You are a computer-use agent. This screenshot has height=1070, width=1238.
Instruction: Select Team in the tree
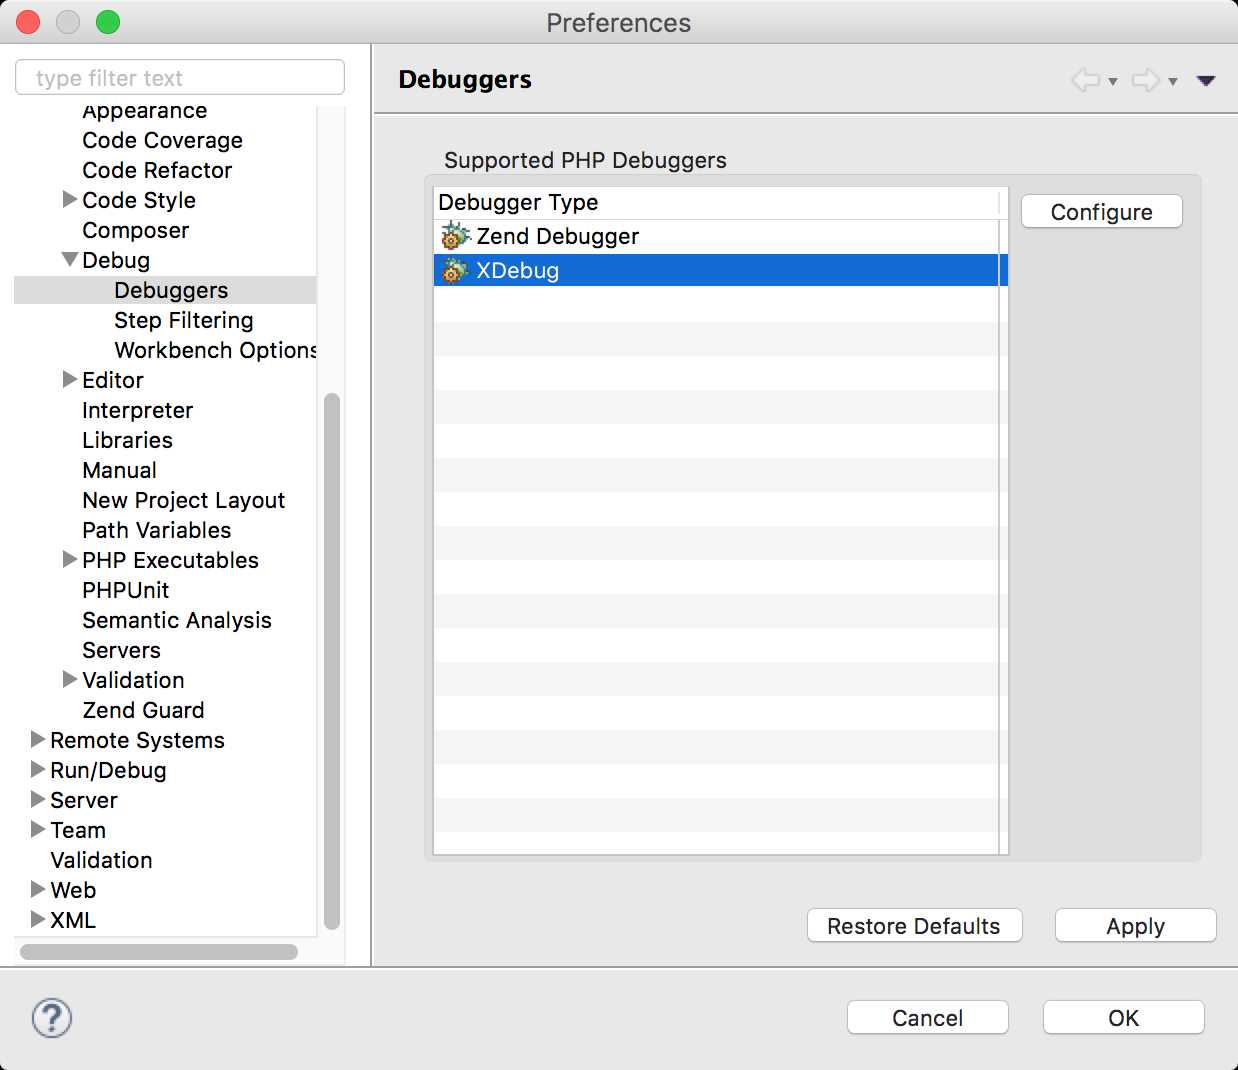(78, 830)
